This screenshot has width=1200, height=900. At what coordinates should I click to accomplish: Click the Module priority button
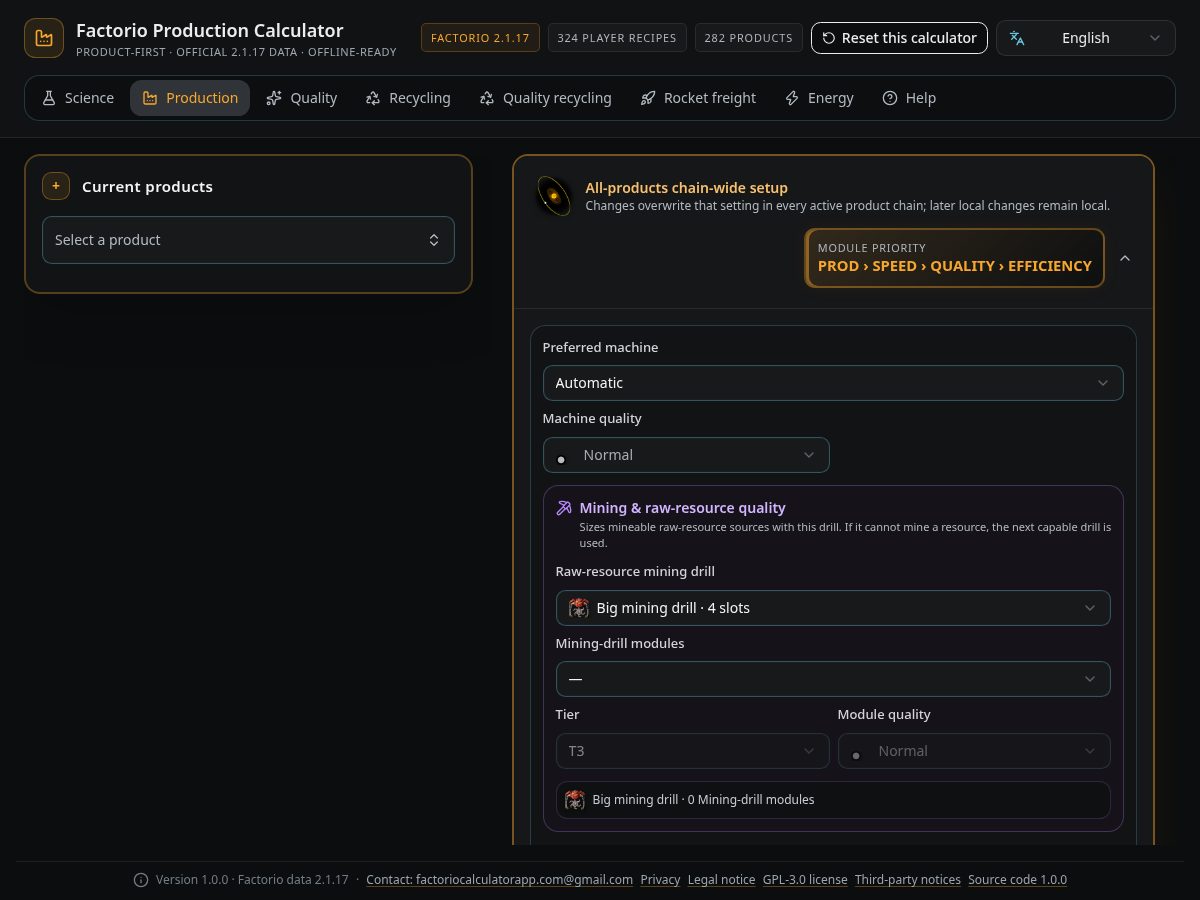click(955, 258)
